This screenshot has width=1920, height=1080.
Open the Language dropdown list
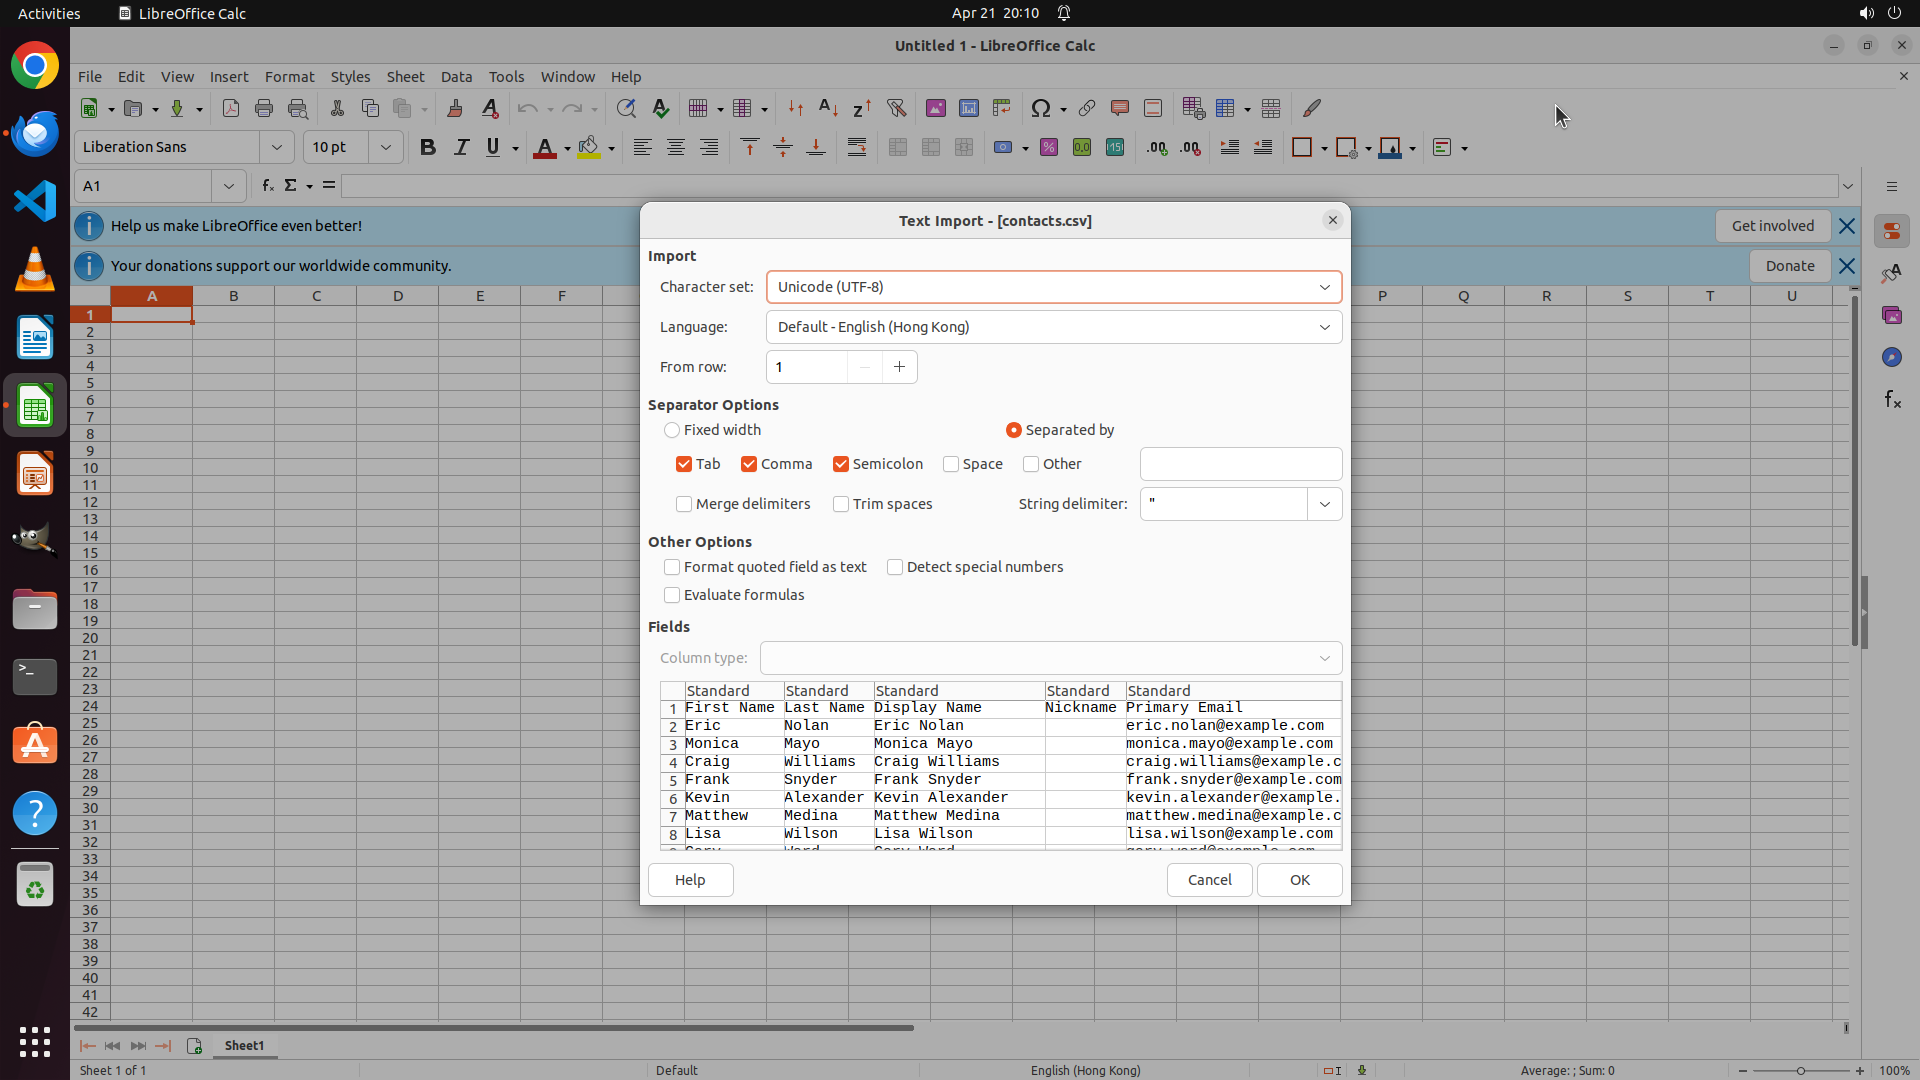(1324, 327)
